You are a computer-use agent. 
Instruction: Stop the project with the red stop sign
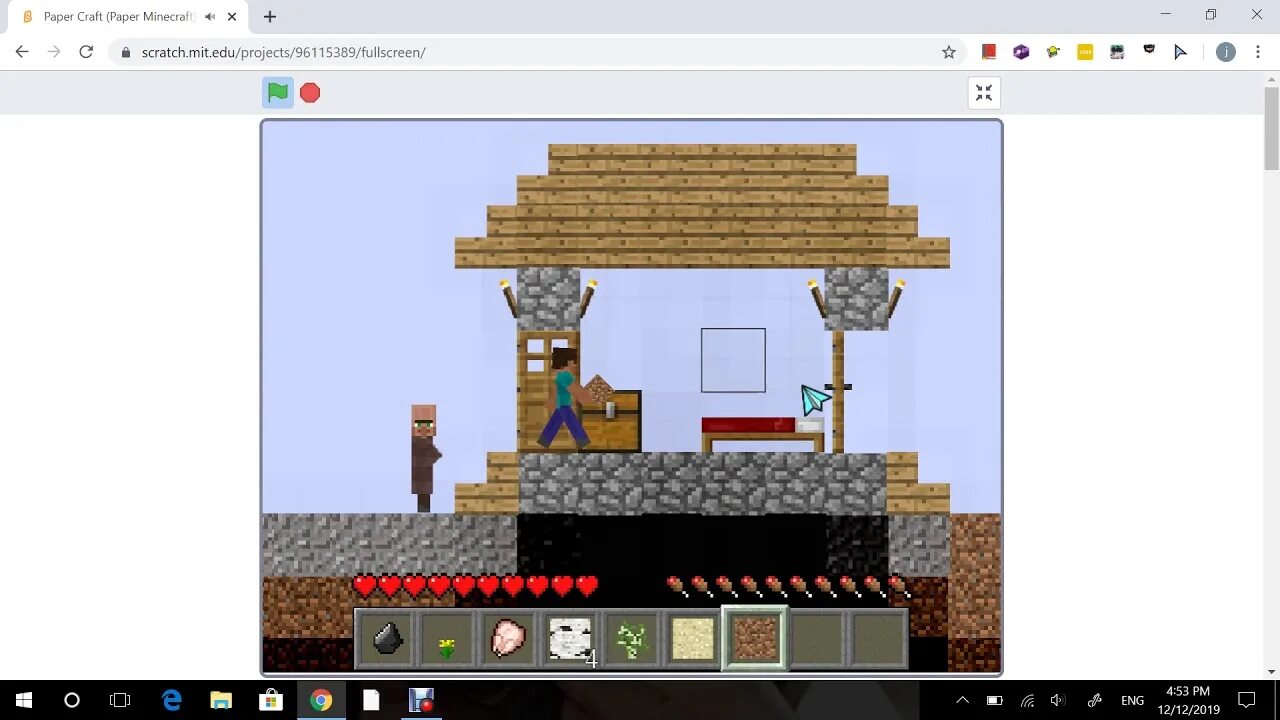pos(310,93)
